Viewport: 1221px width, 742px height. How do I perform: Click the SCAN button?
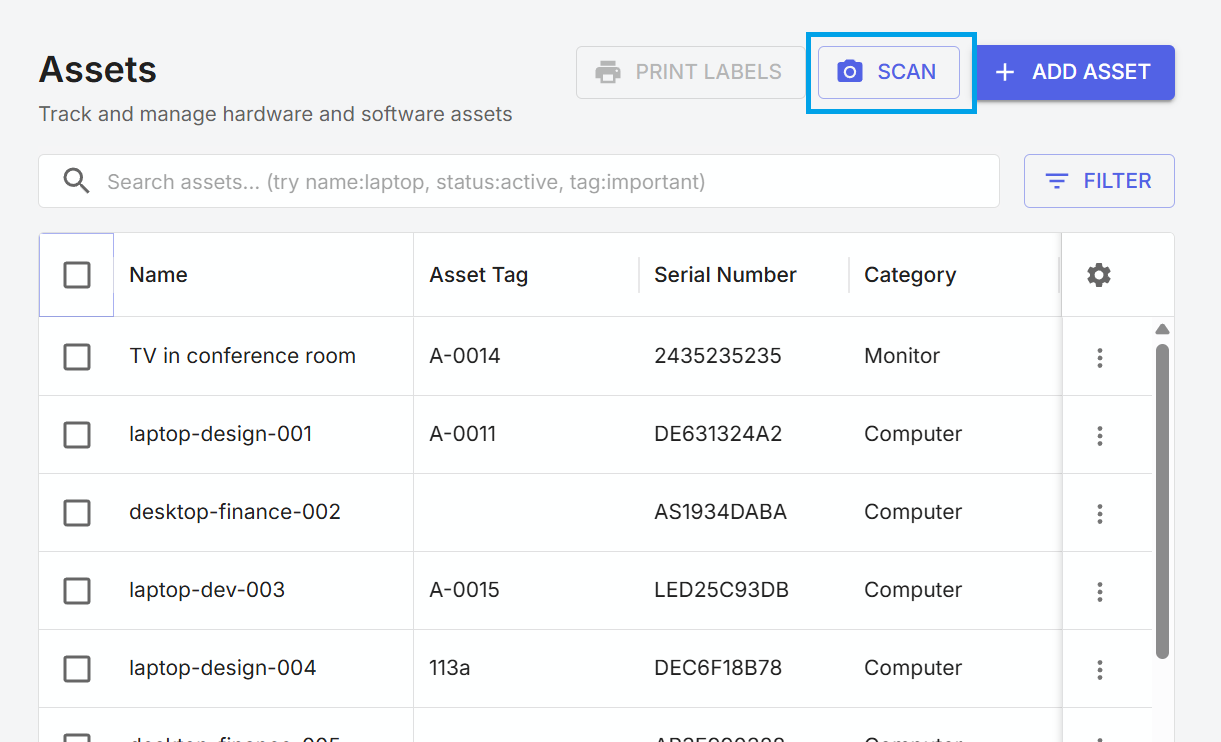pos(888,71)
